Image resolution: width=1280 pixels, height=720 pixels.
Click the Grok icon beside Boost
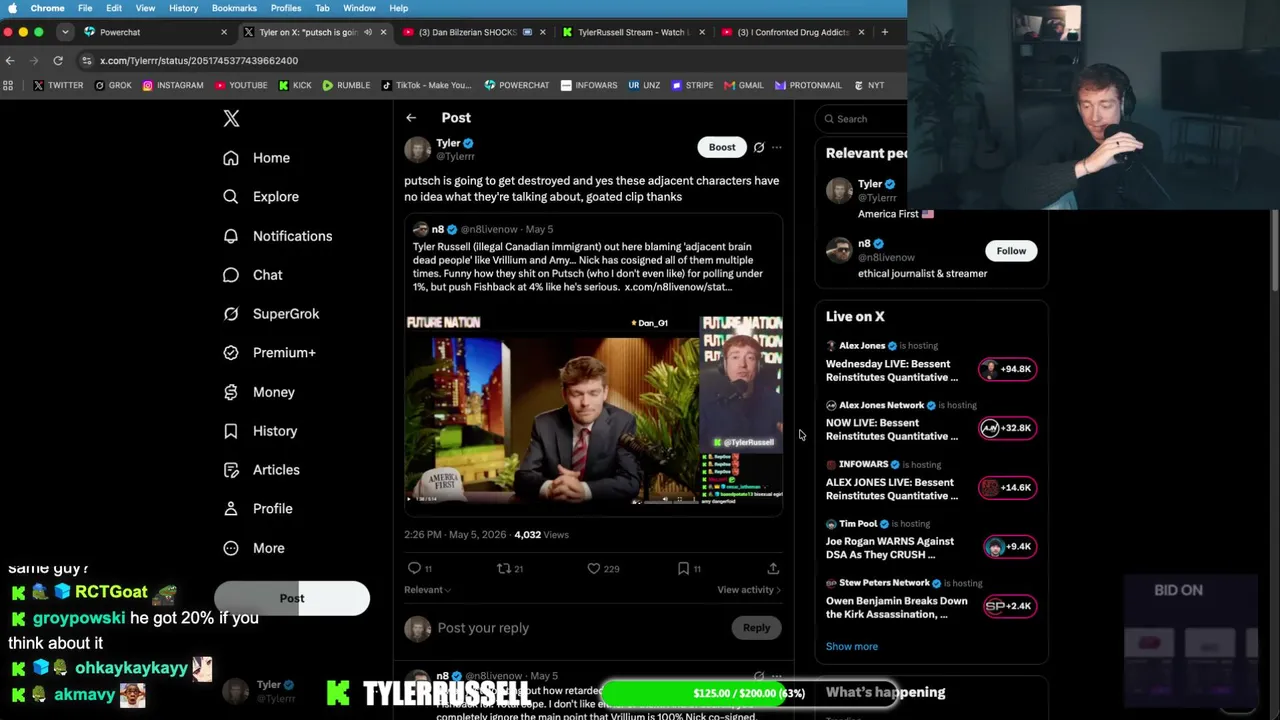click(759, 148)
